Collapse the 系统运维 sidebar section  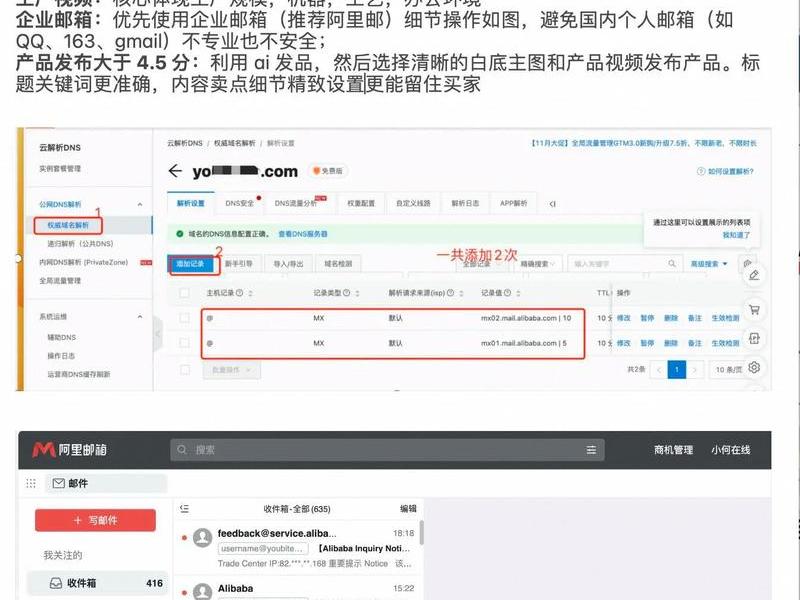[140, 316]
